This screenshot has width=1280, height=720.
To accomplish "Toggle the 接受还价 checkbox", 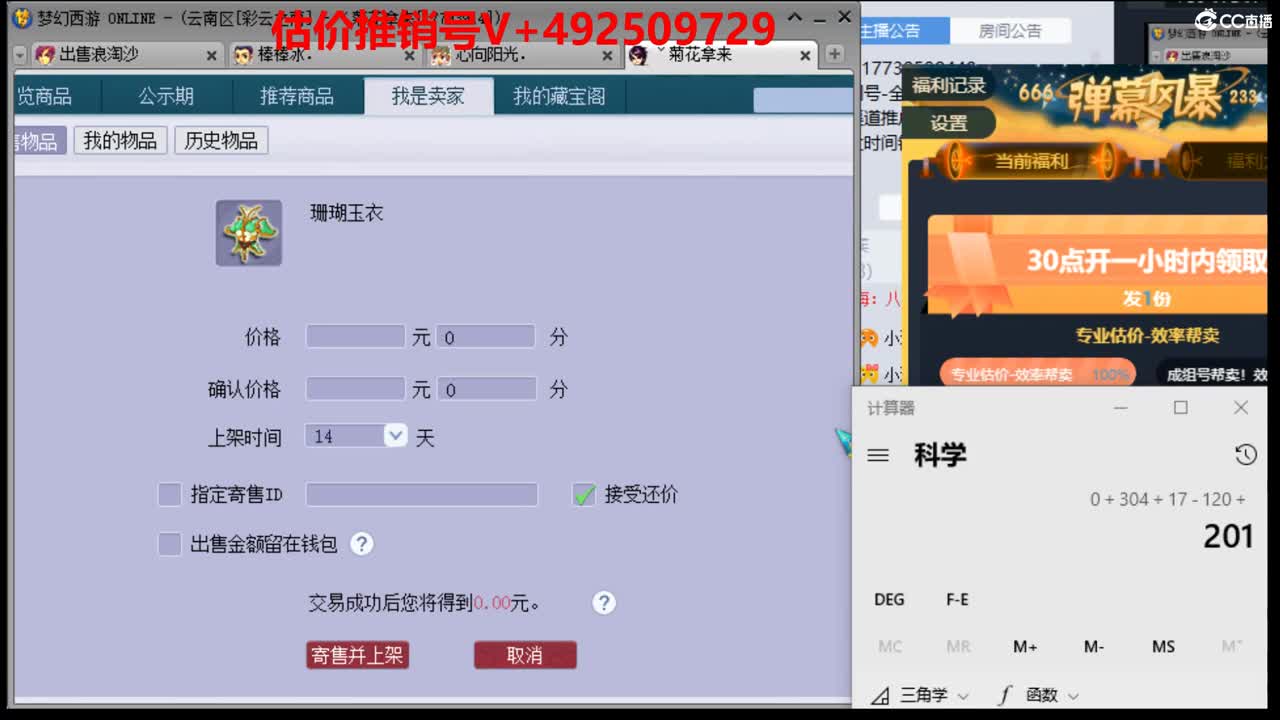I will (585, 494).
